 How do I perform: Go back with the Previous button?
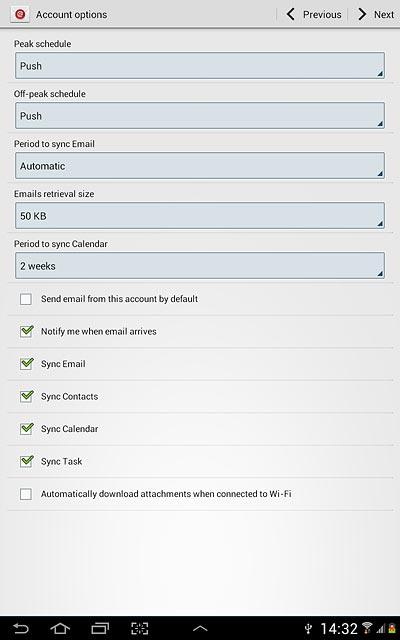click(x=313, y=15)
